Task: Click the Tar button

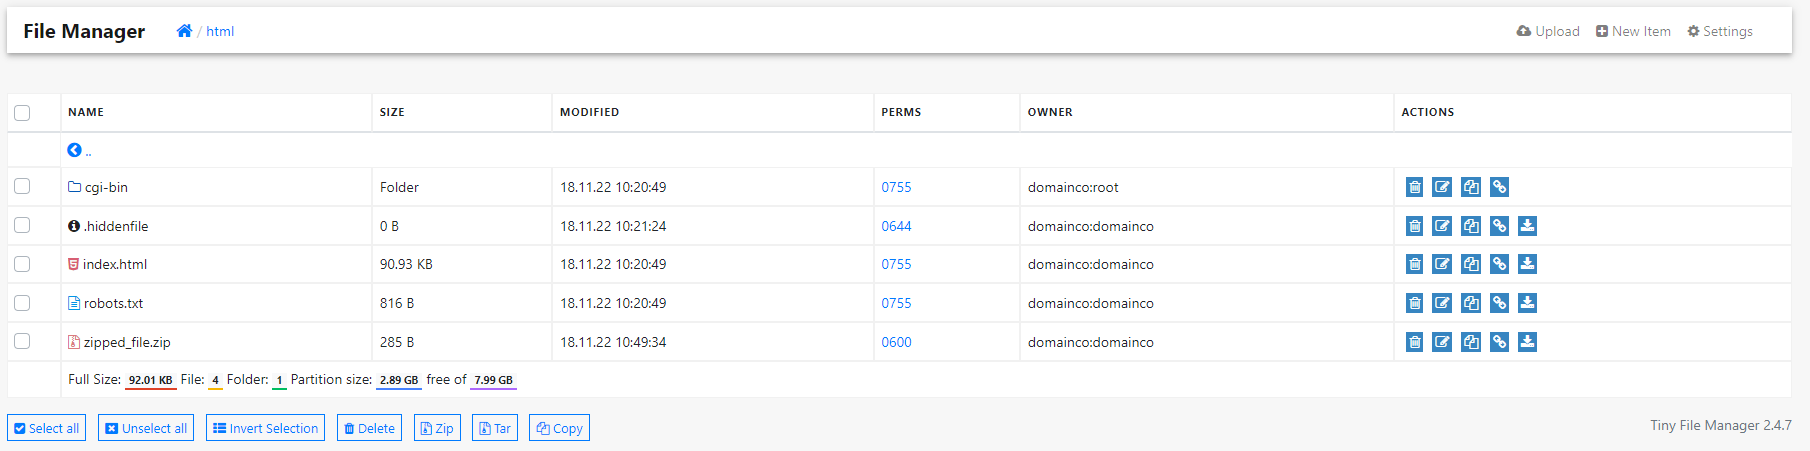Action: tap(494, 428)
